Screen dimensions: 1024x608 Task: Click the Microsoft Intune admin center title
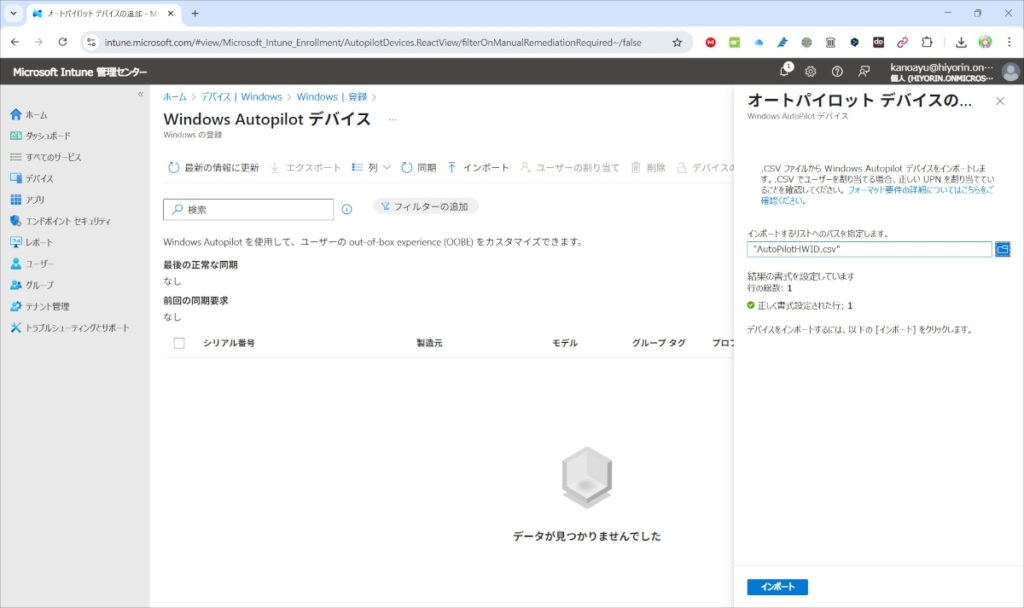80,72
